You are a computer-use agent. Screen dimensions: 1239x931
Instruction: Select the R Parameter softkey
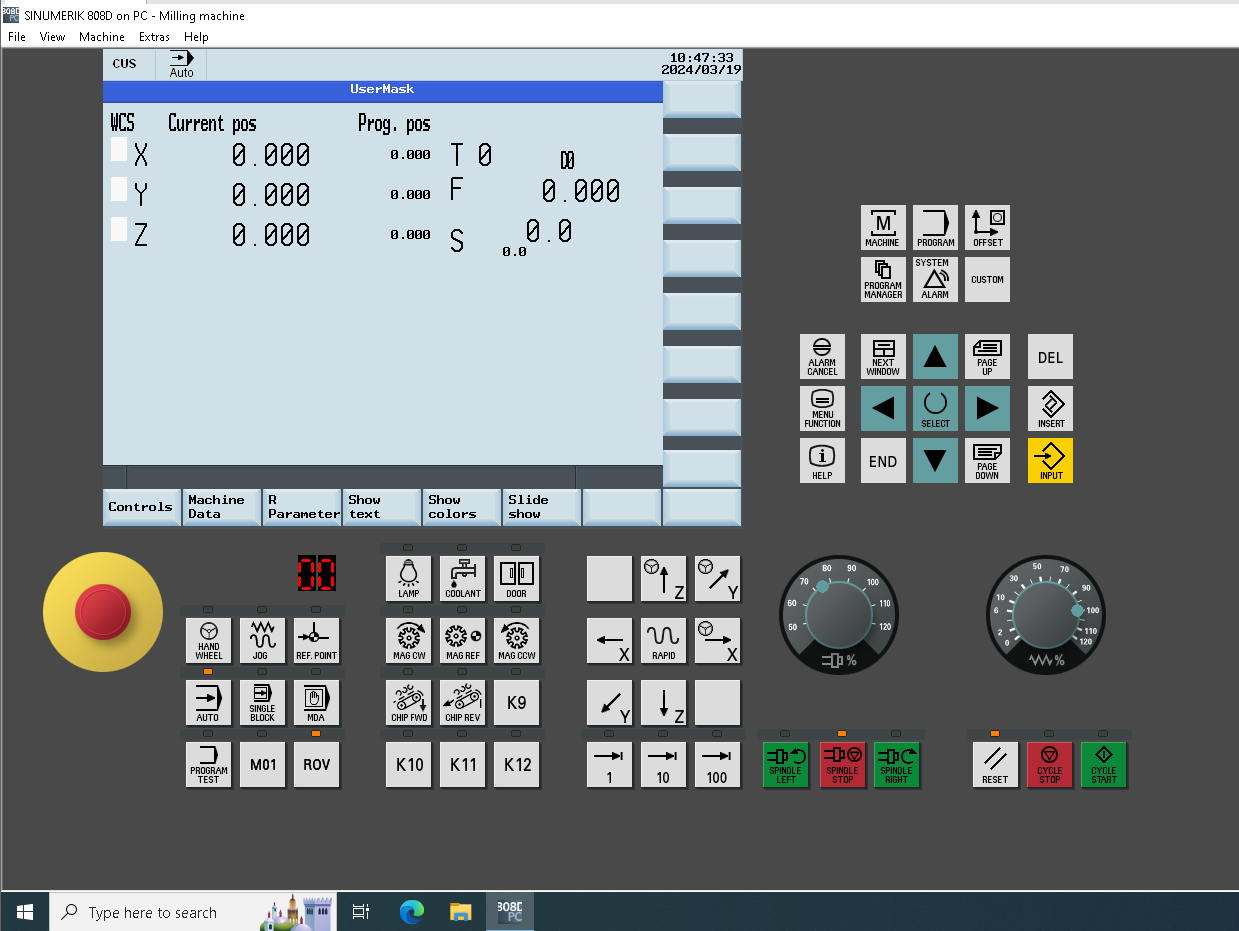pyautogui.click(x=302, y=507)
